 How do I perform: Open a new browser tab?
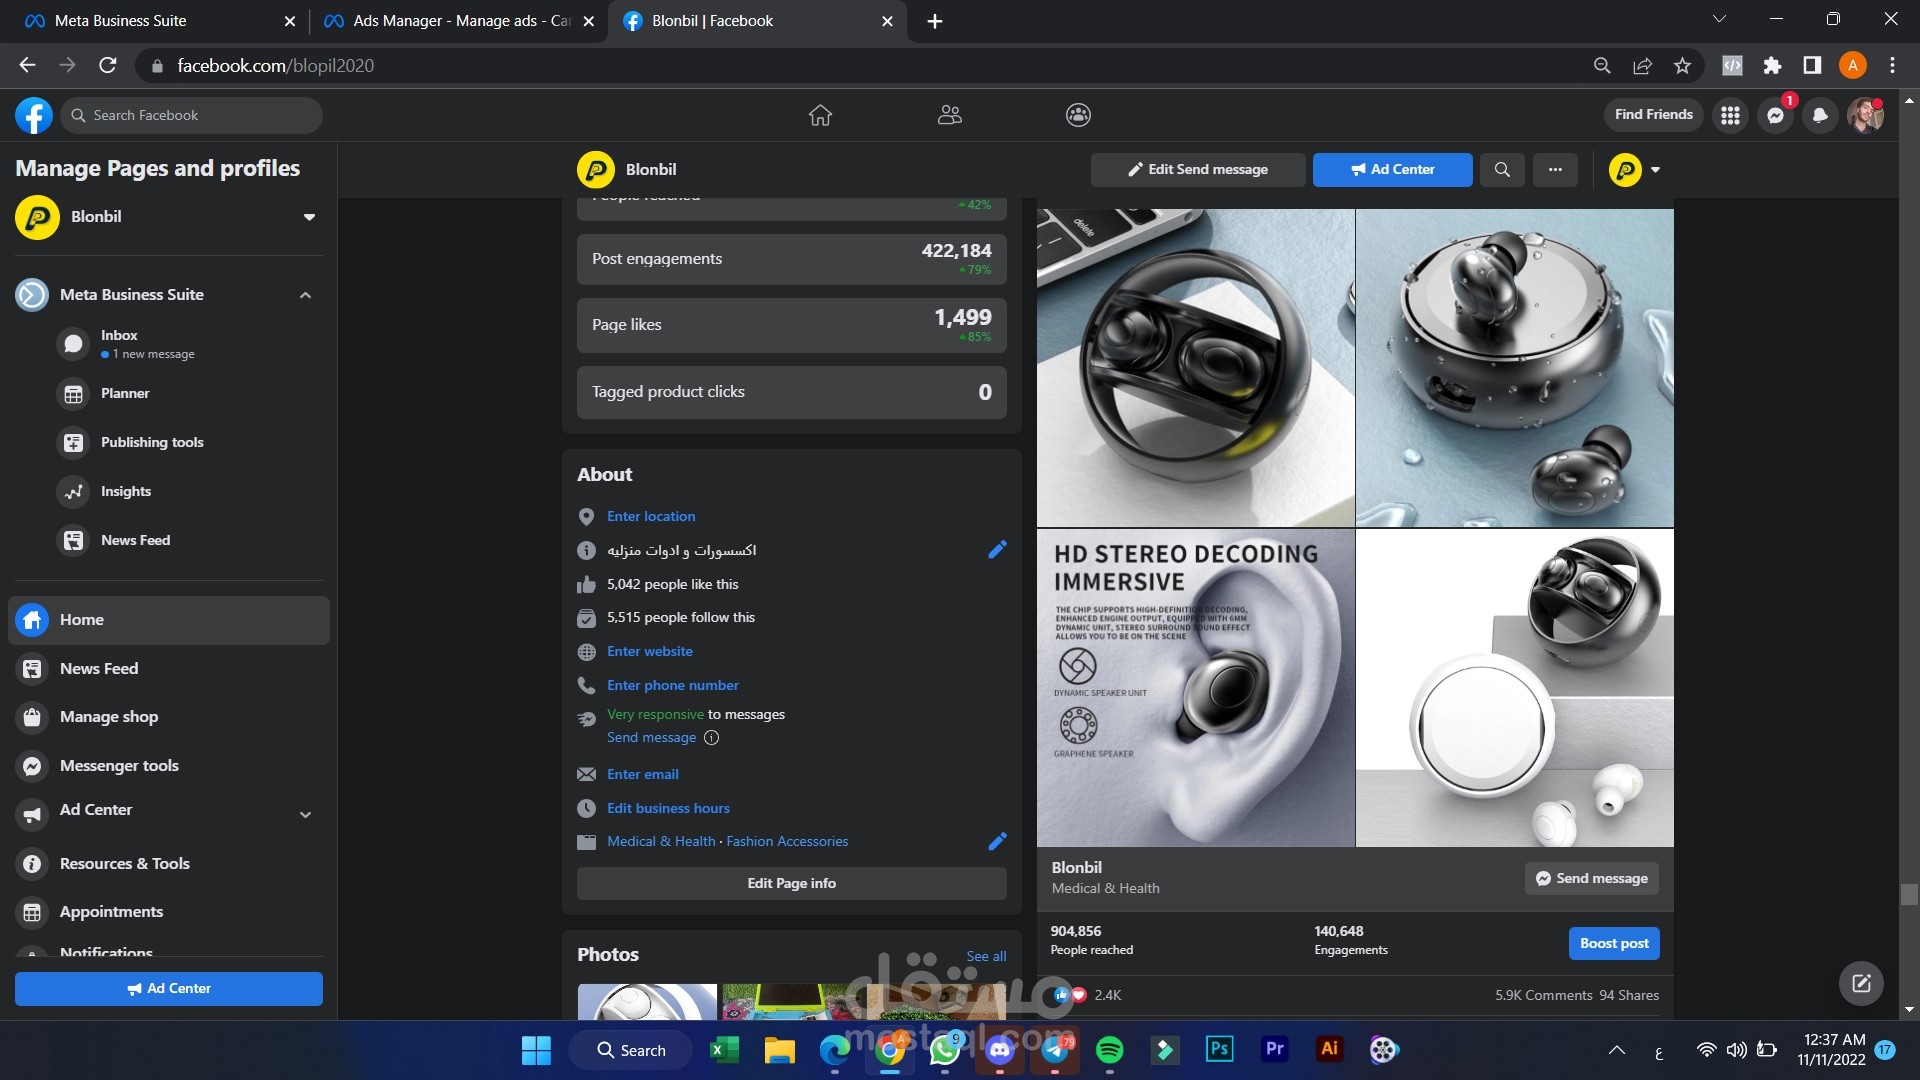pyautogui.click(x=935, y=21)
